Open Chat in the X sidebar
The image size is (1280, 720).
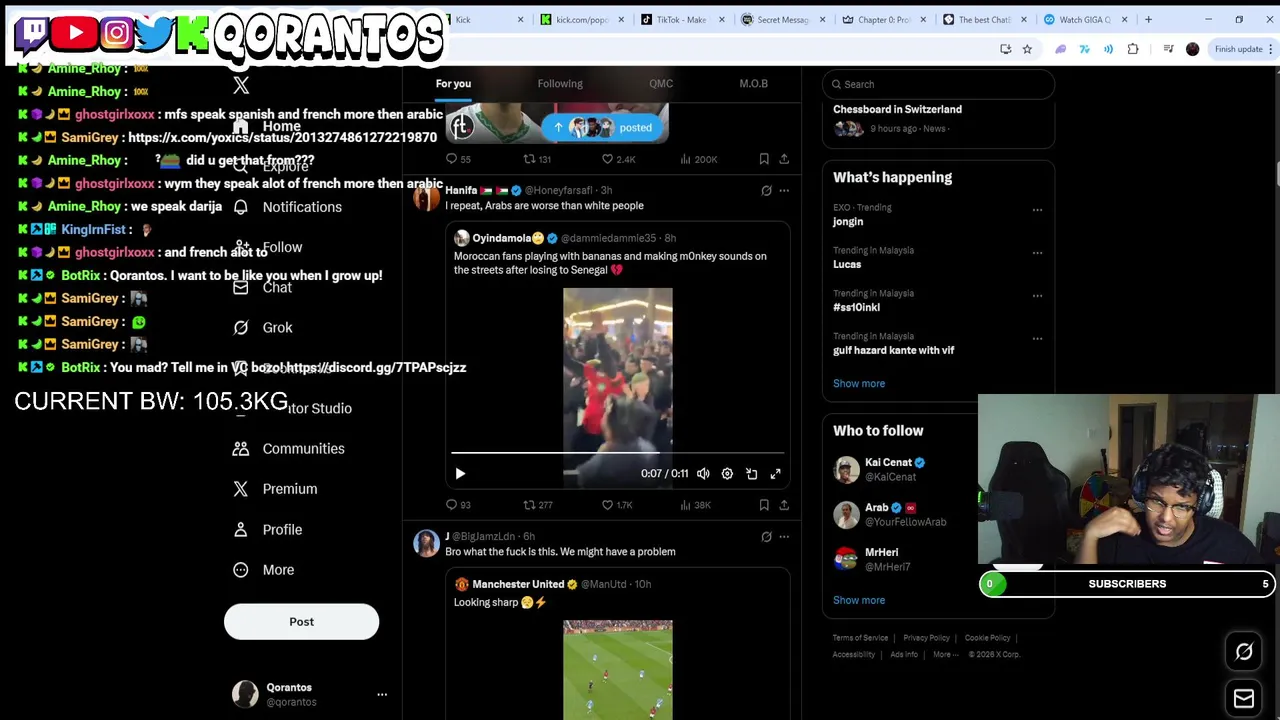click(263, 287)
